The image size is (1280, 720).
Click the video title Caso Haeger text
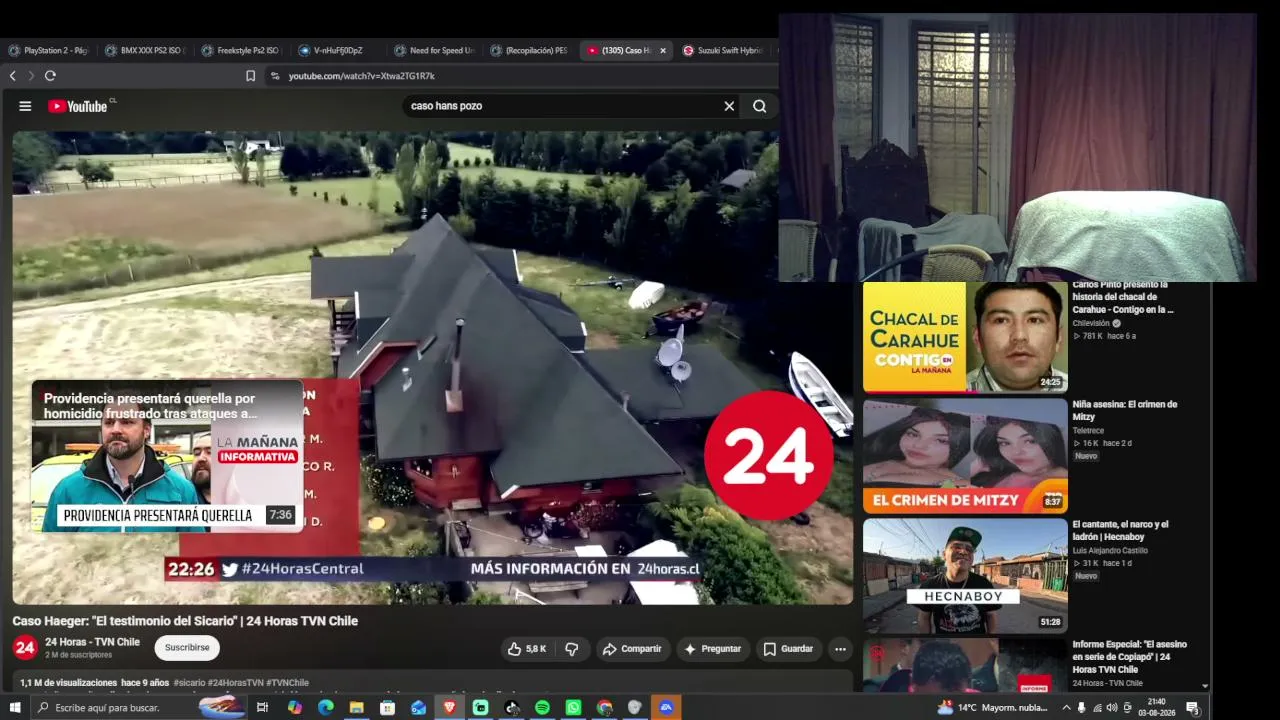pos(185,621)
